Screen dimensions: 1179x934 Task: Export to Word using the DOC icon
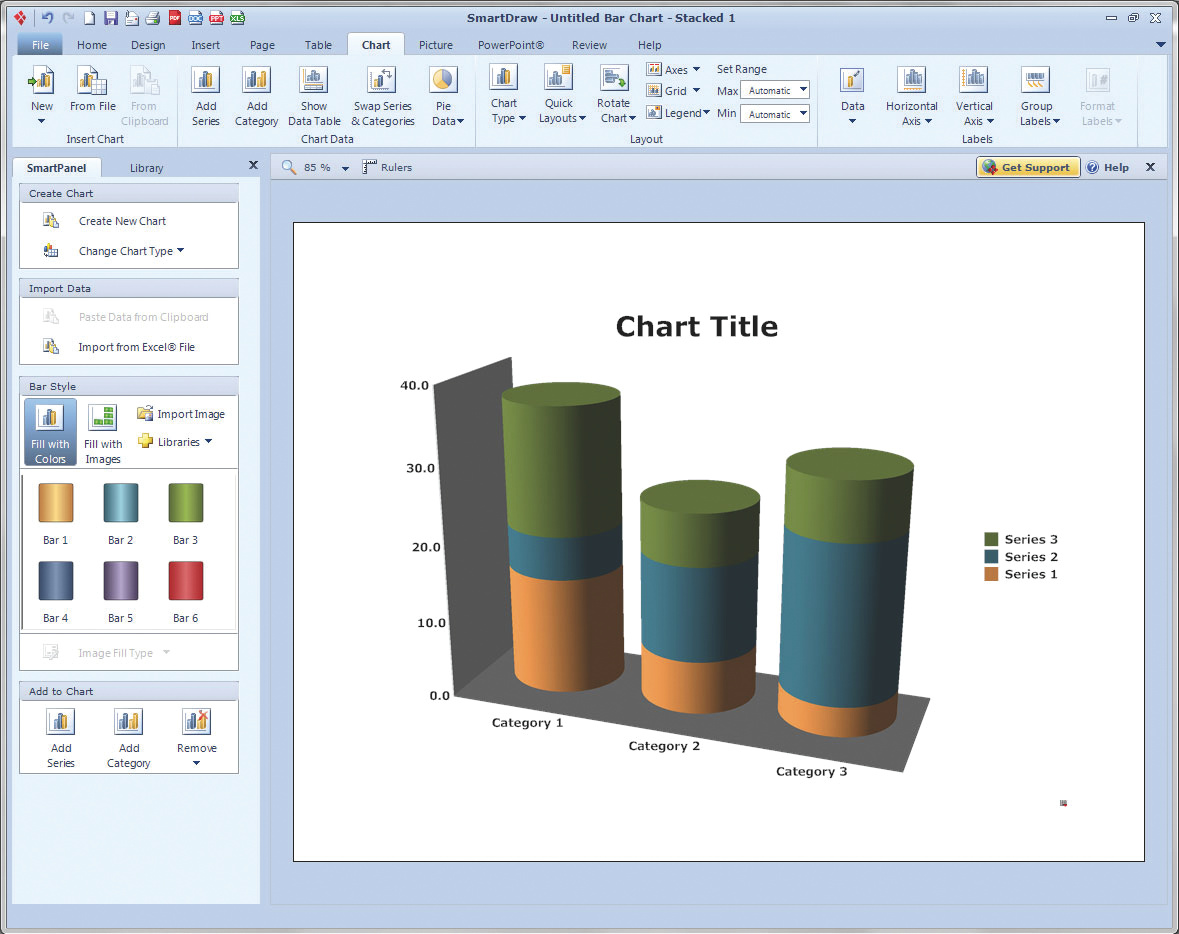pos(195,17)
